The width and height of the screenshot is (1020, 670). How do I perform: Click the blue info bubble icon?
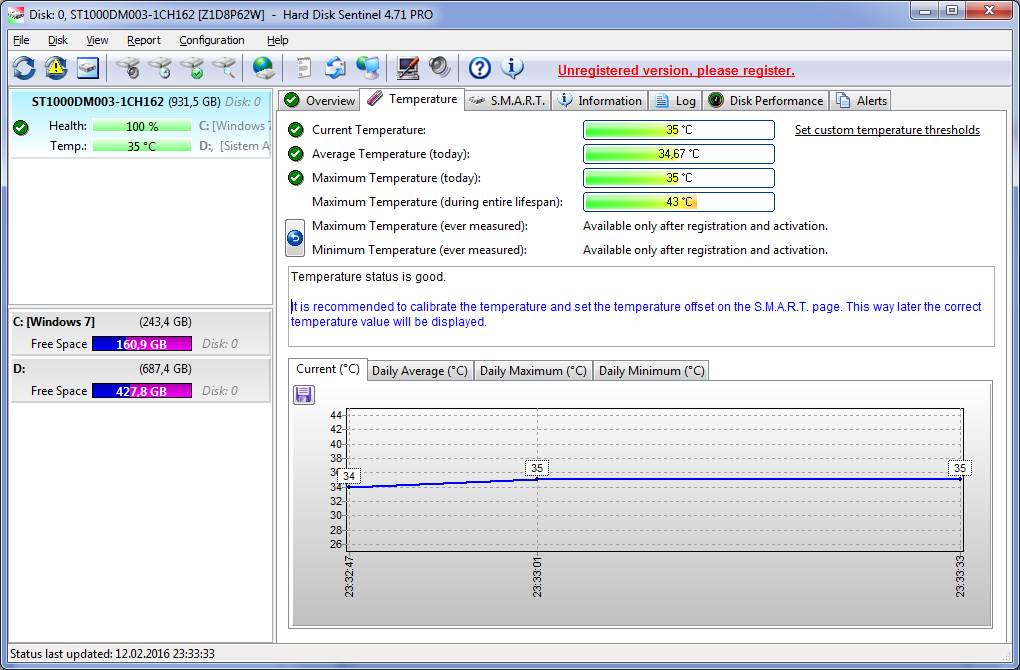[x=512, y=68]
